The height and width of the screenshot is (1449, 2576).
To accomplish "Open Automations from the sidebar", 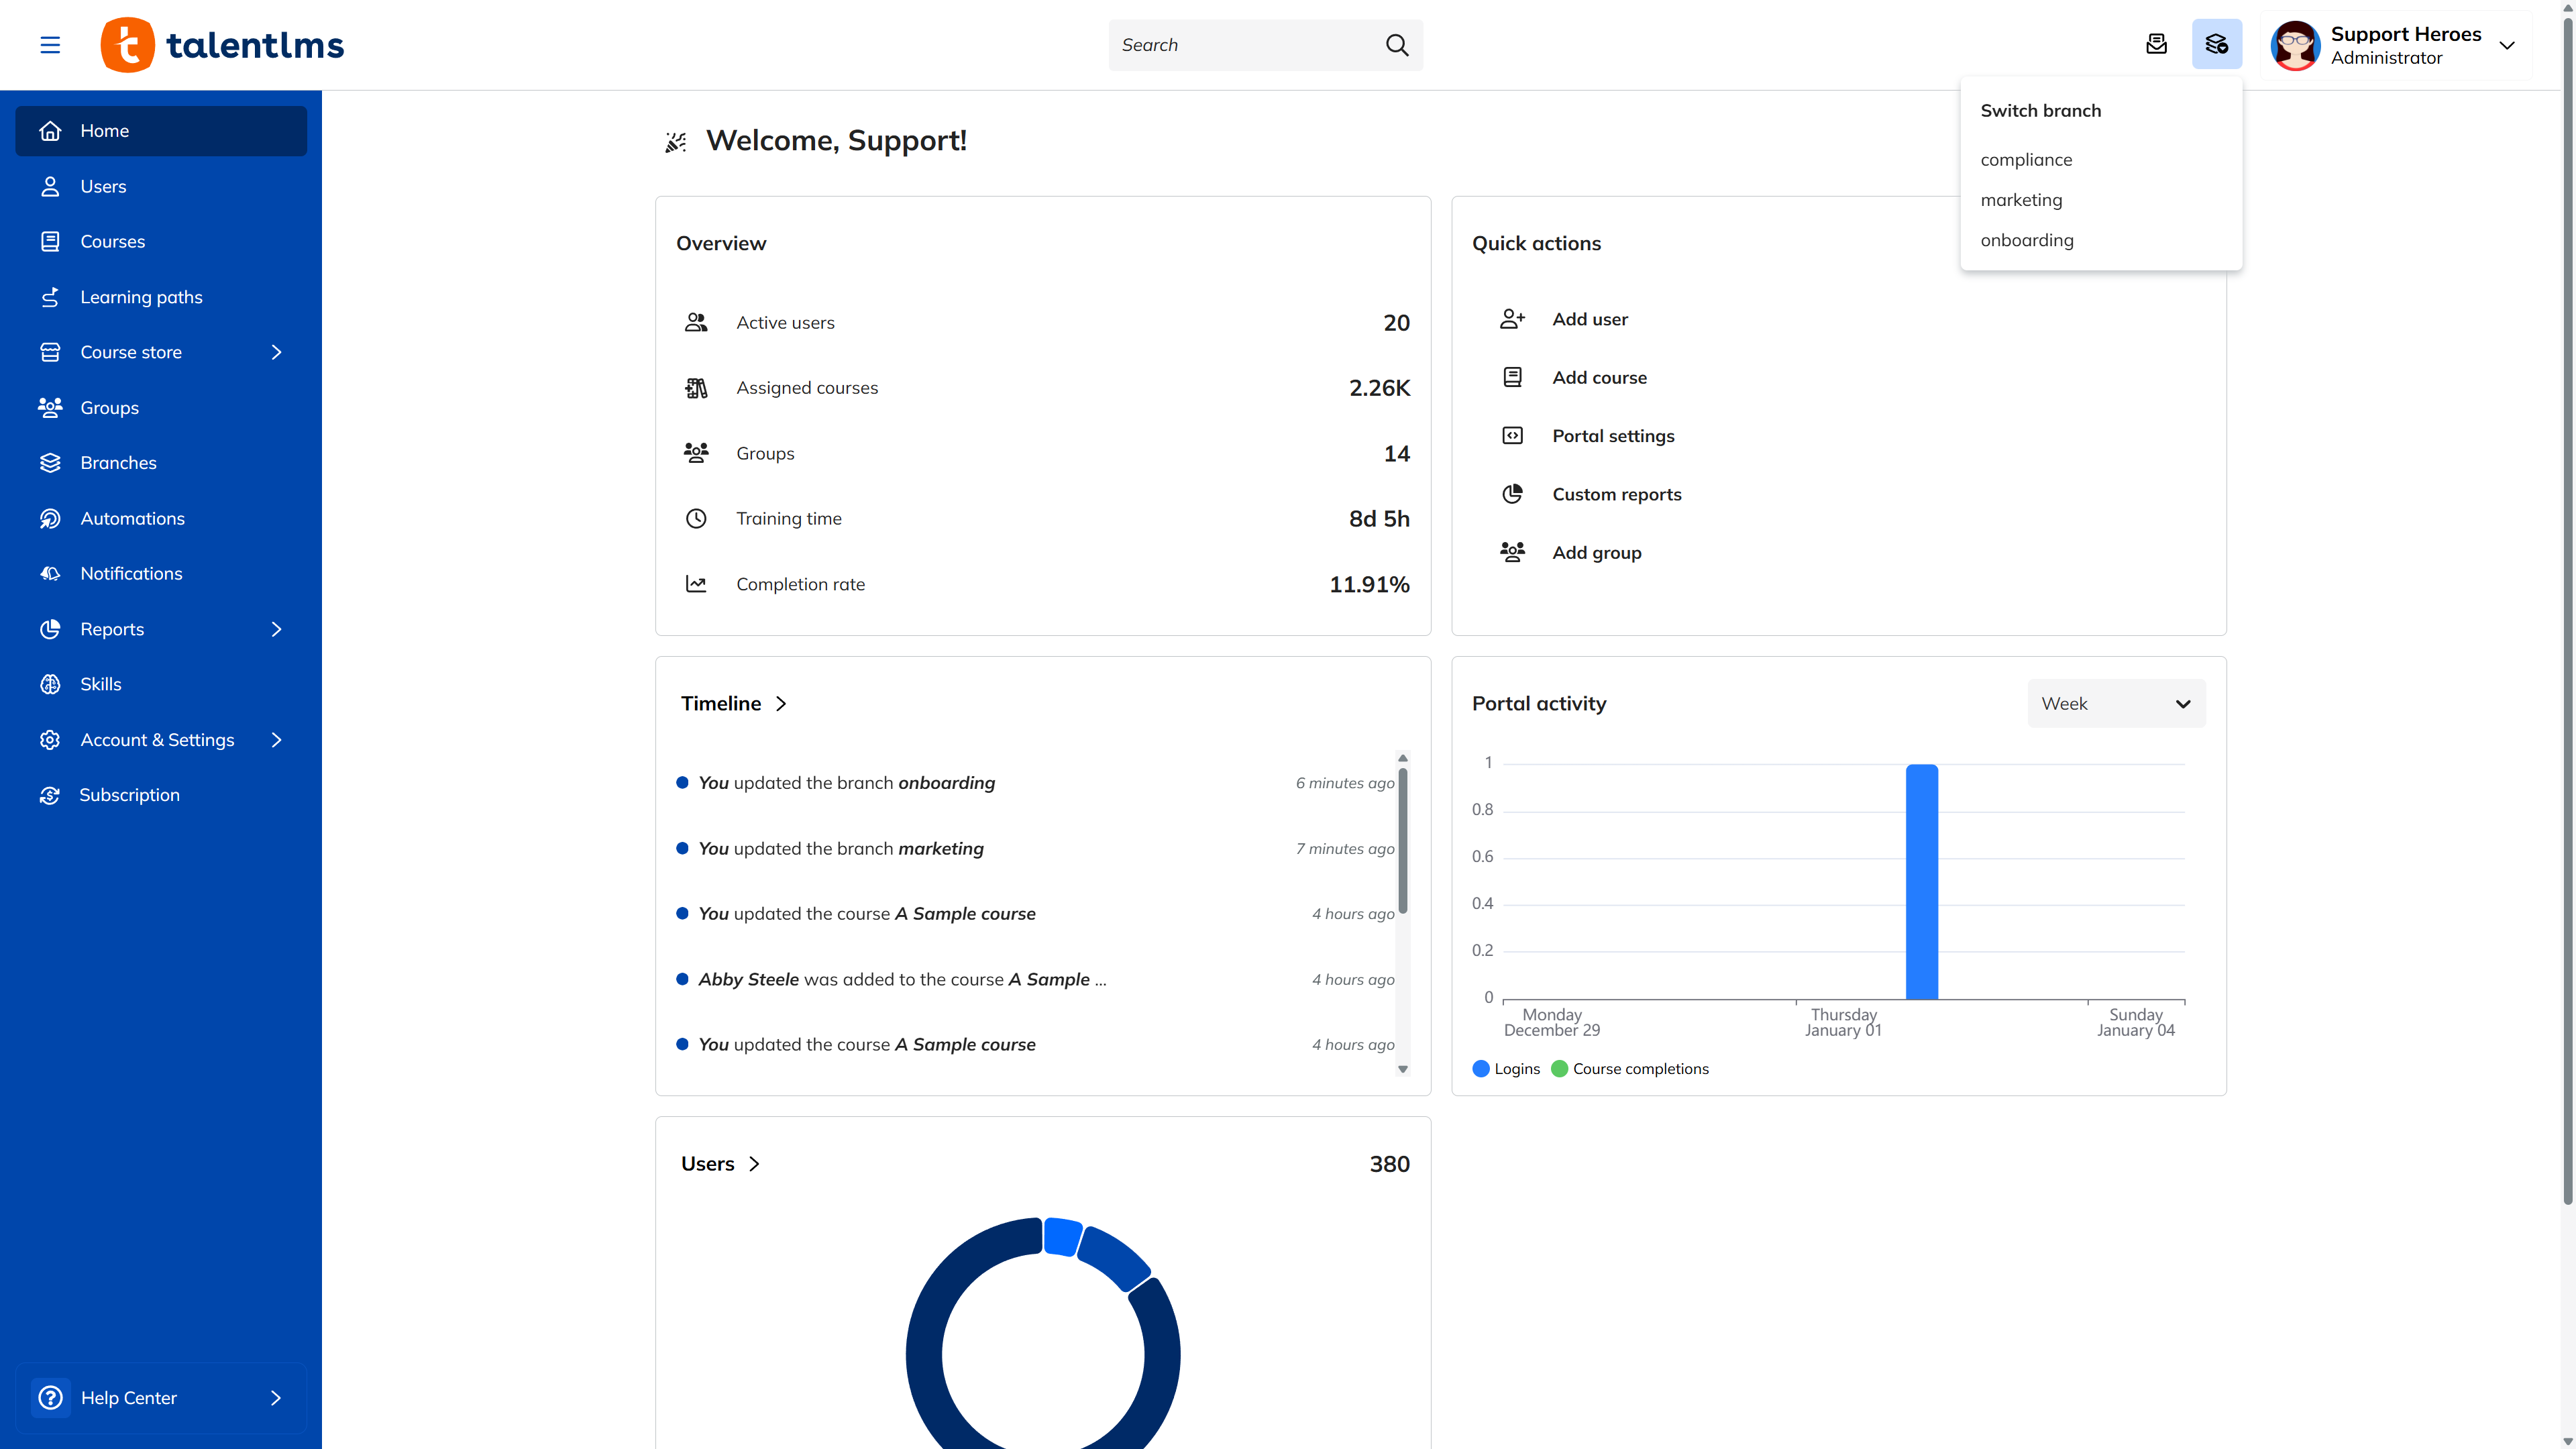I will [x=132, y=518].
